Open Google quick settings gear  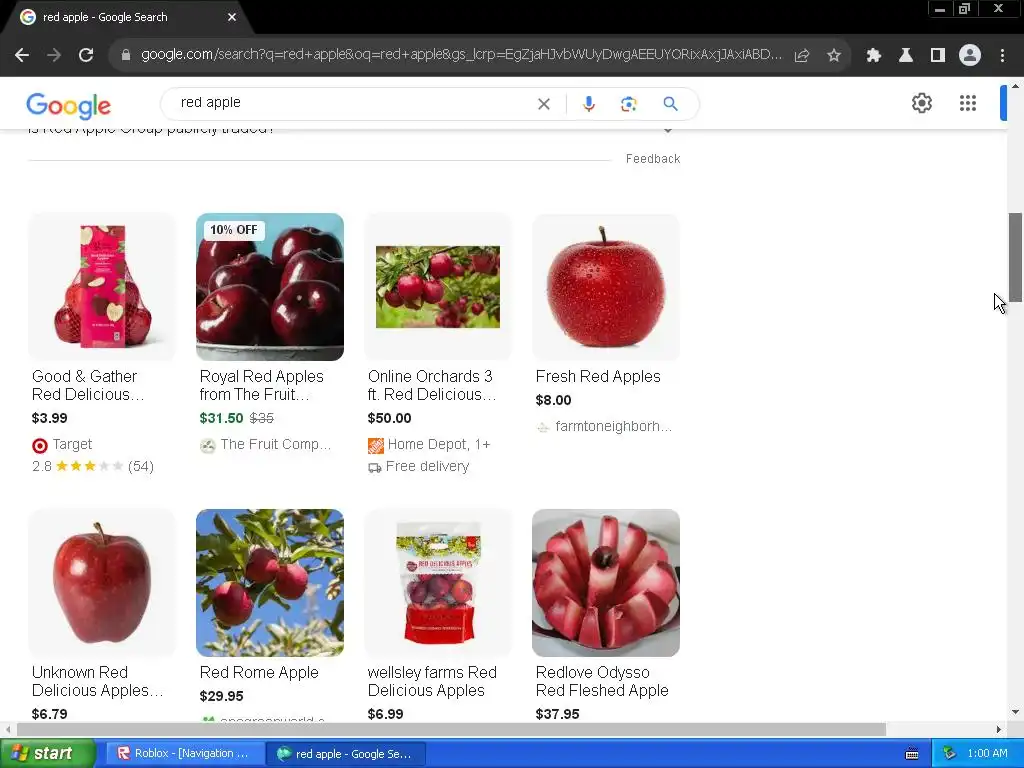[x=921, y=103]
